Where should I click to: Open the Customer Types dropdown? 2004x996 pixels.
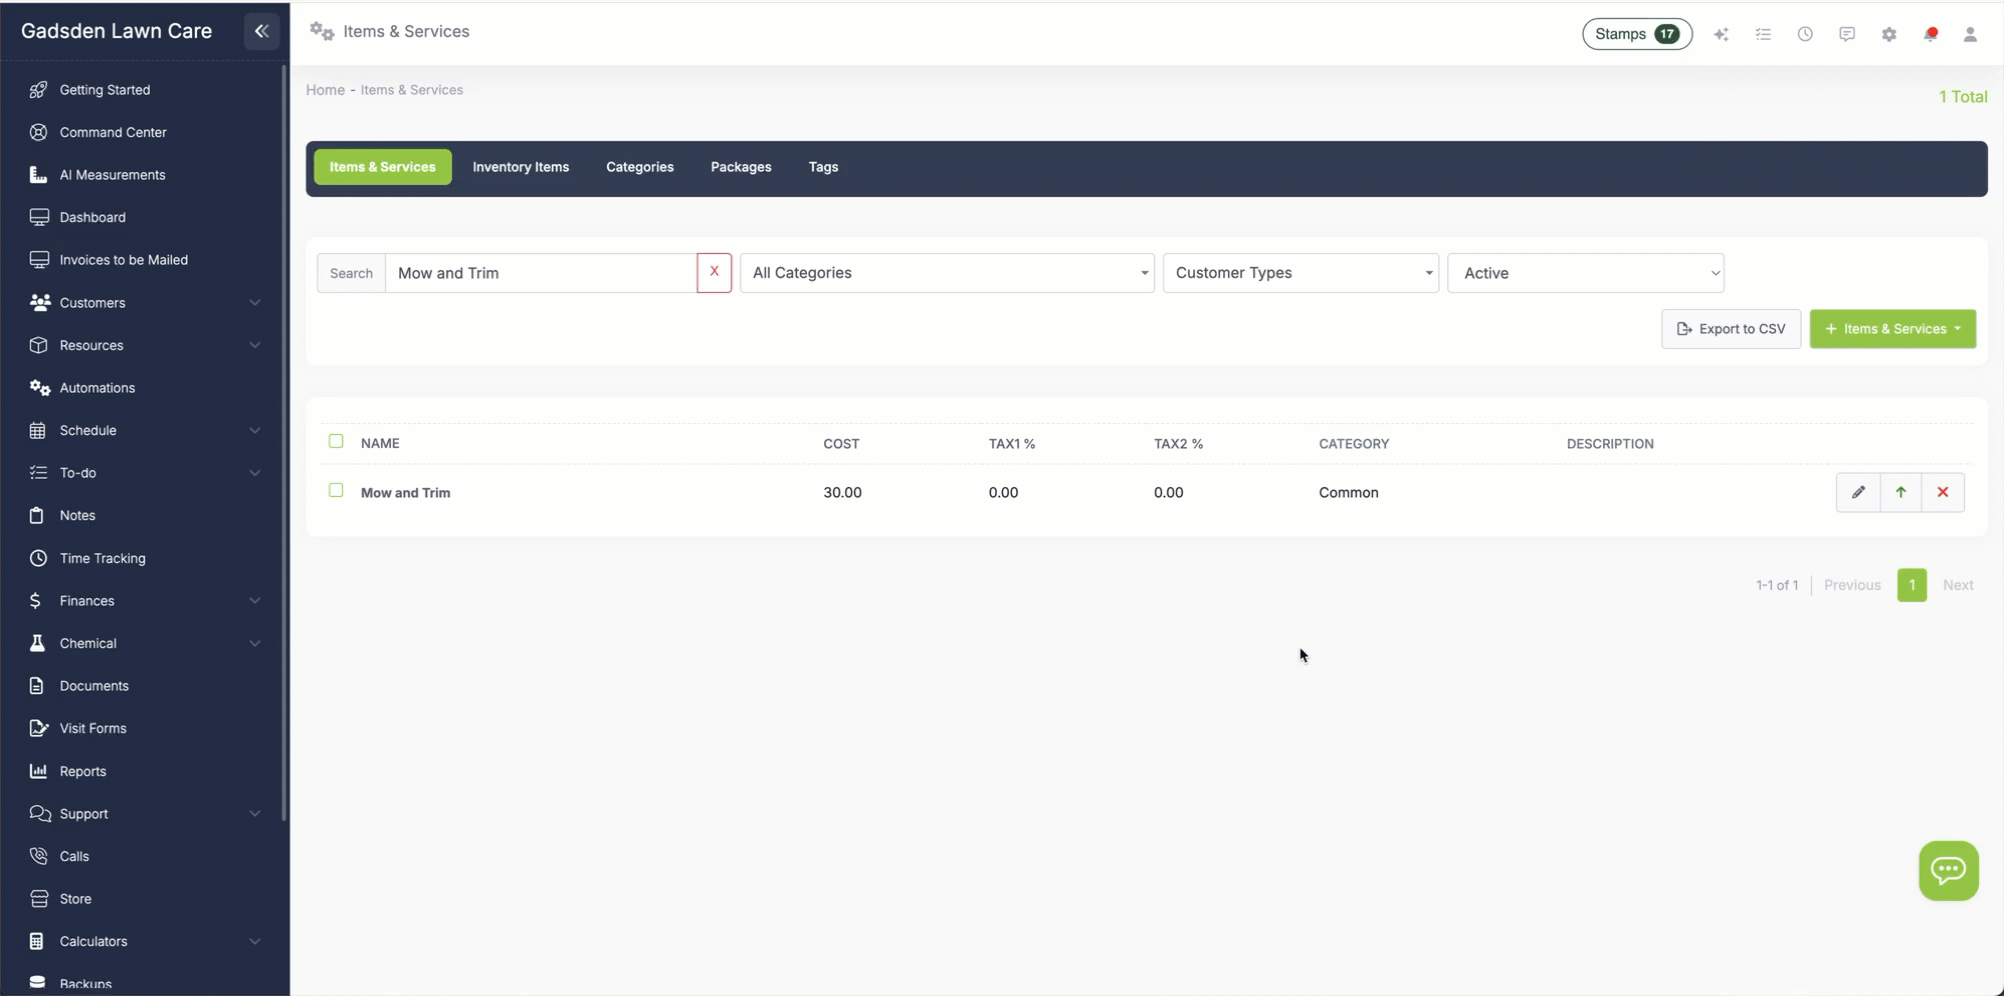tap(1300, 273)
